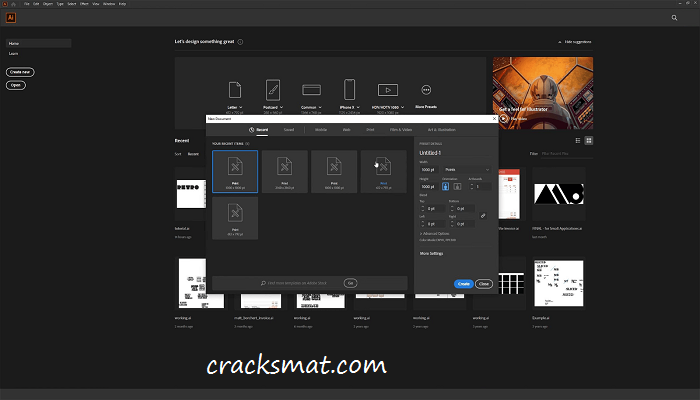Screen dimensions: 700x400
Task: Select second-row Print preset thumbnail
Action: 235,218
